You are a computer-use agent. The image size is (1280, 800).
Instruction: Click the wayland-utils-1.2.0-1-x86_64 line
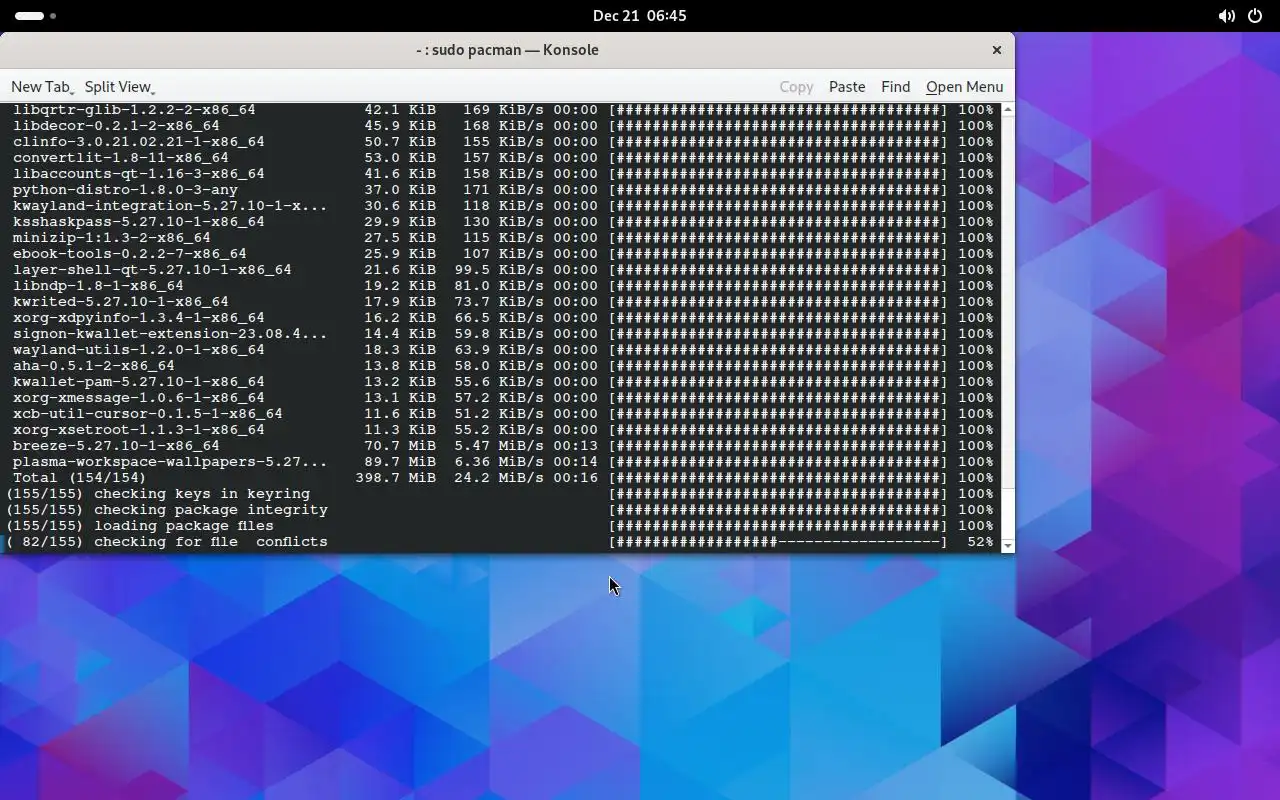point(503,350)
